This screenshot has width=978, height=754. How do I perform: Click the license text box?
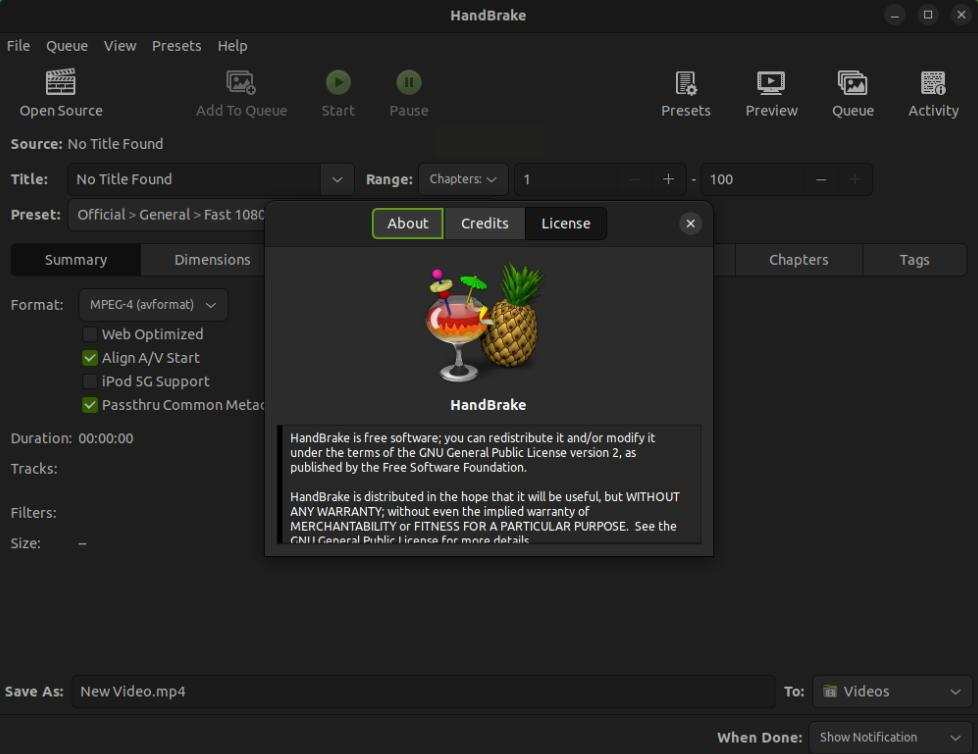(x=489, y=484)
